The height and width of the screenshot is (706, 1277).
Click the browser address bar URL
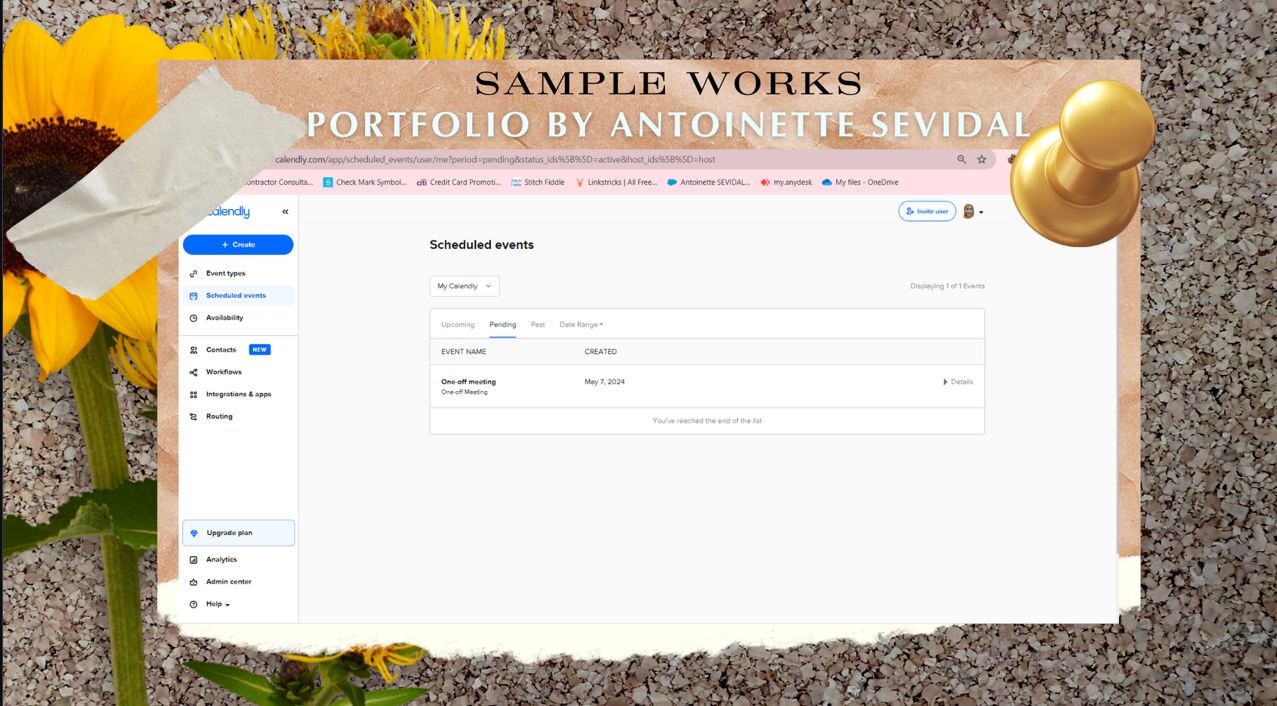(x=496, y=159)
